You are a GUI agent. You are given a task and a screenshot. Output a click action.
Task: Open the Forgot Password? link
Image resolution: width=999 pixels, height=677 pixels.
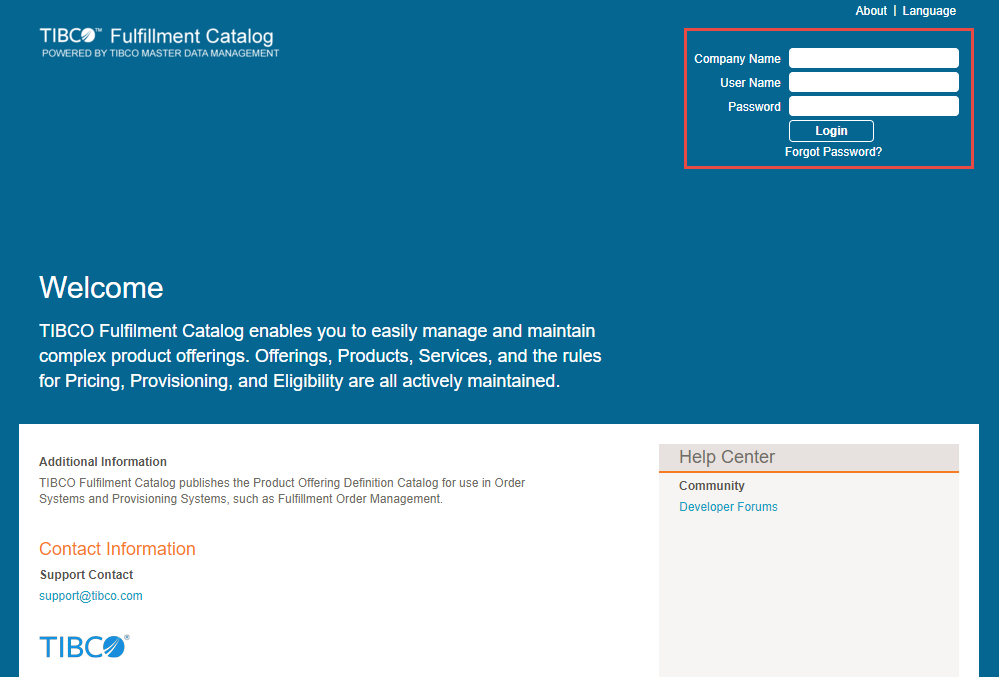point(833,152)
